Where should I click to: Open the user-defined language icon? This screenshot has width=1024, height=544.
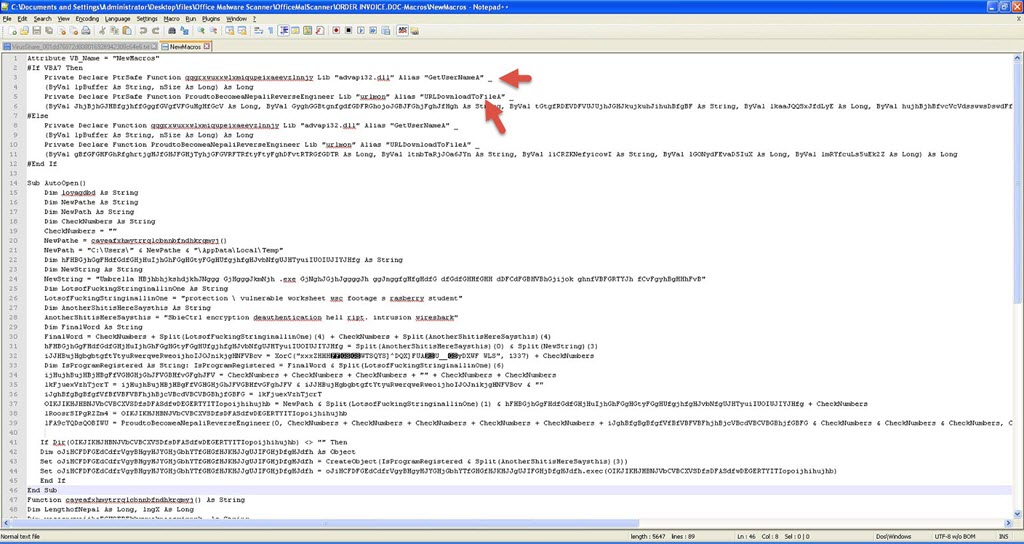295,31
